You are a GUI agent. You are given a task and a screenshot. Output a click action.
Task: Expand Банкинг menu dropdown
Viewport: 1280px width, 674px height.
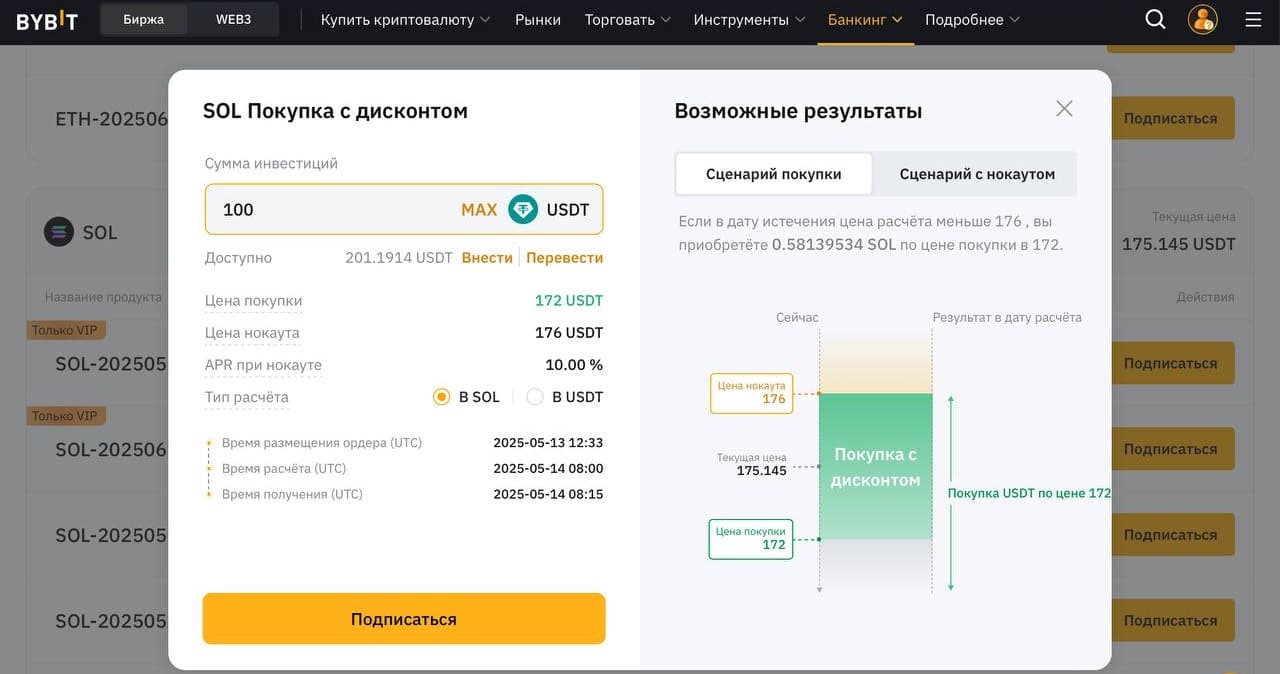tap(865, 19)
